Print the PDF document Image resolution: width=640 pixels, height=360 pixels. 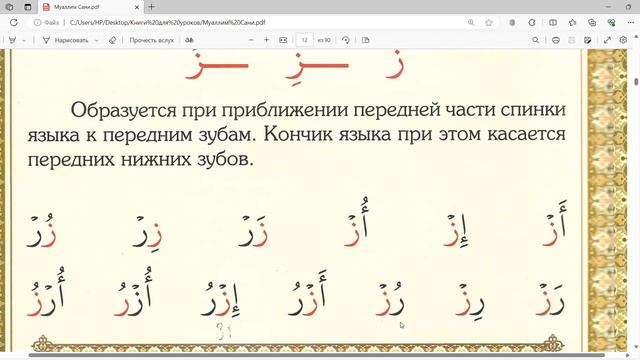[x=556, y=40]
